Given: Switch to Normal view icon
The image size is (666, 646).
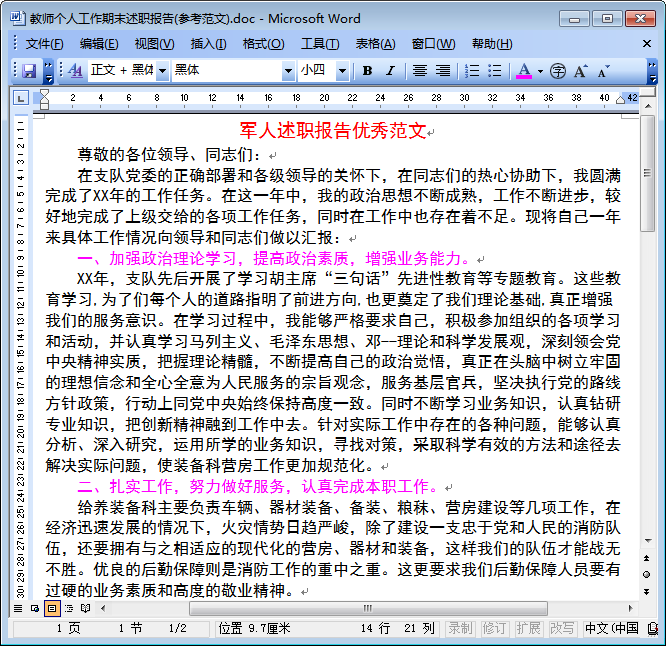Looking at the screenshot, I should click(x=18, y=609).
